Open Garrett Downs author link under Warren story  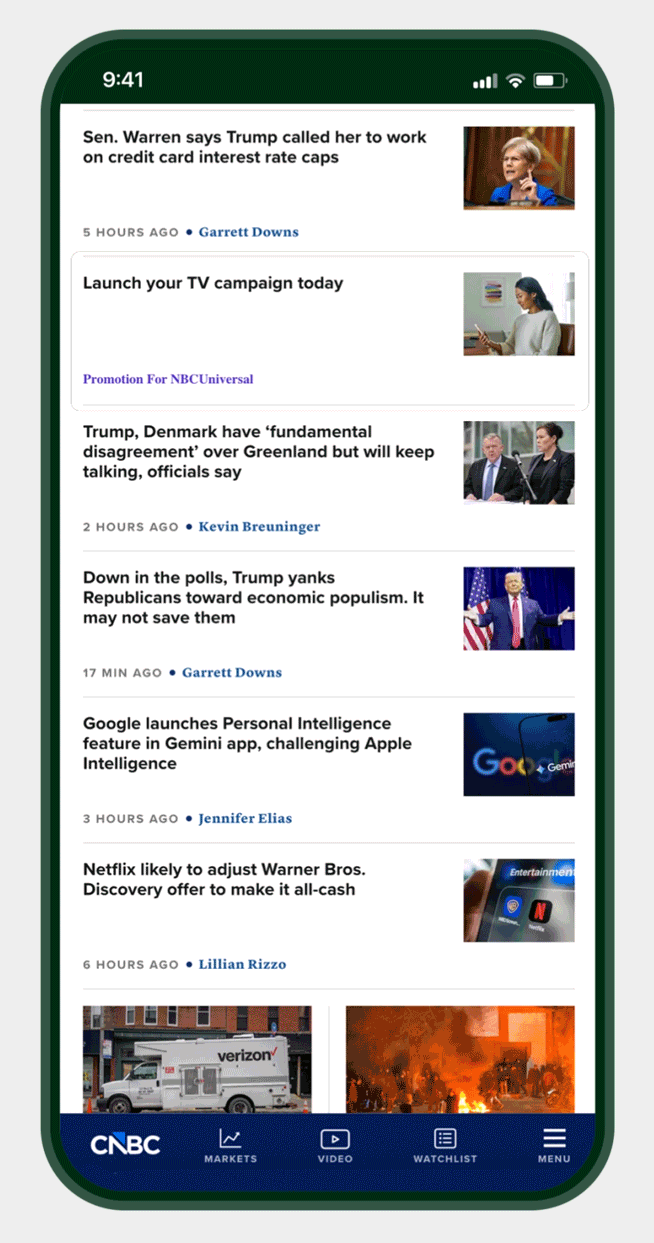248,232
